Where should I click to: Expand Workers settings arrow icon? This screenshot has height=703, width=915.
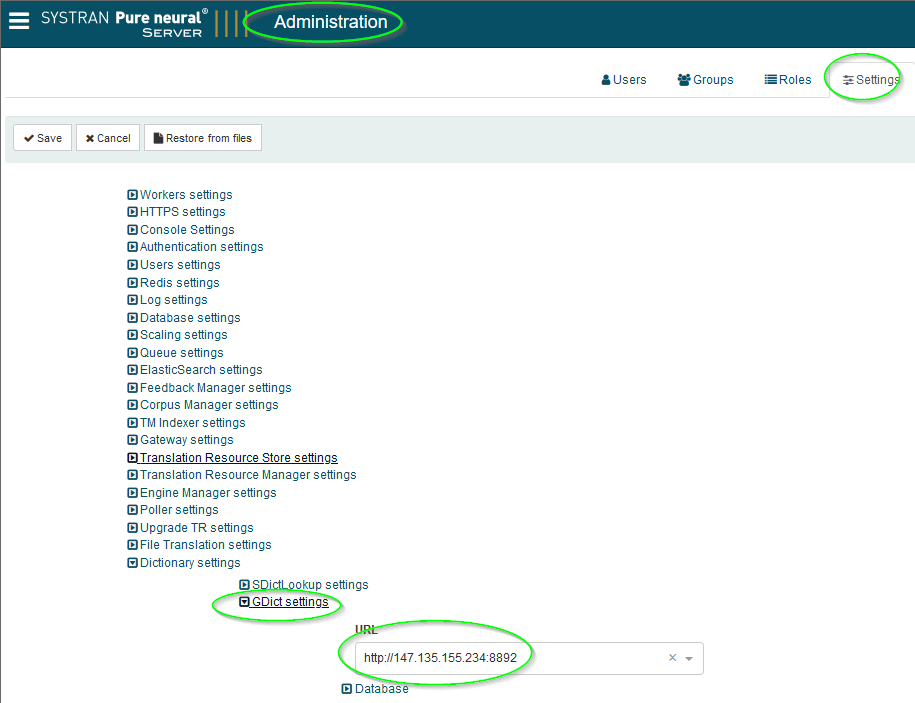tap(132, 195)
